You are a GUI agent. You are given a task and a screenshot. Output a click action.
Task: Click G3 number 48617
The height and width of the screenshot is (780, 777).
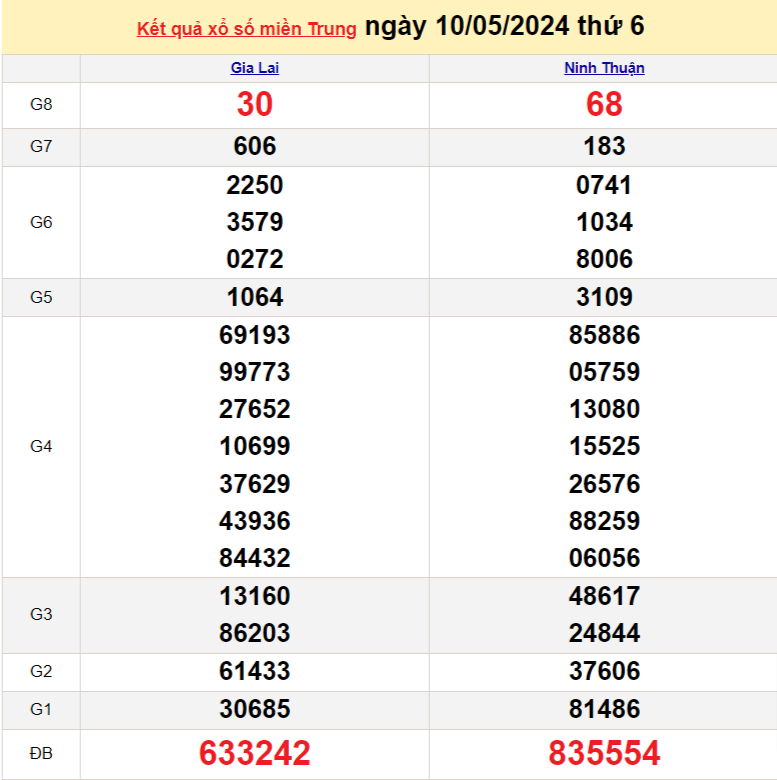coord(604,596)
